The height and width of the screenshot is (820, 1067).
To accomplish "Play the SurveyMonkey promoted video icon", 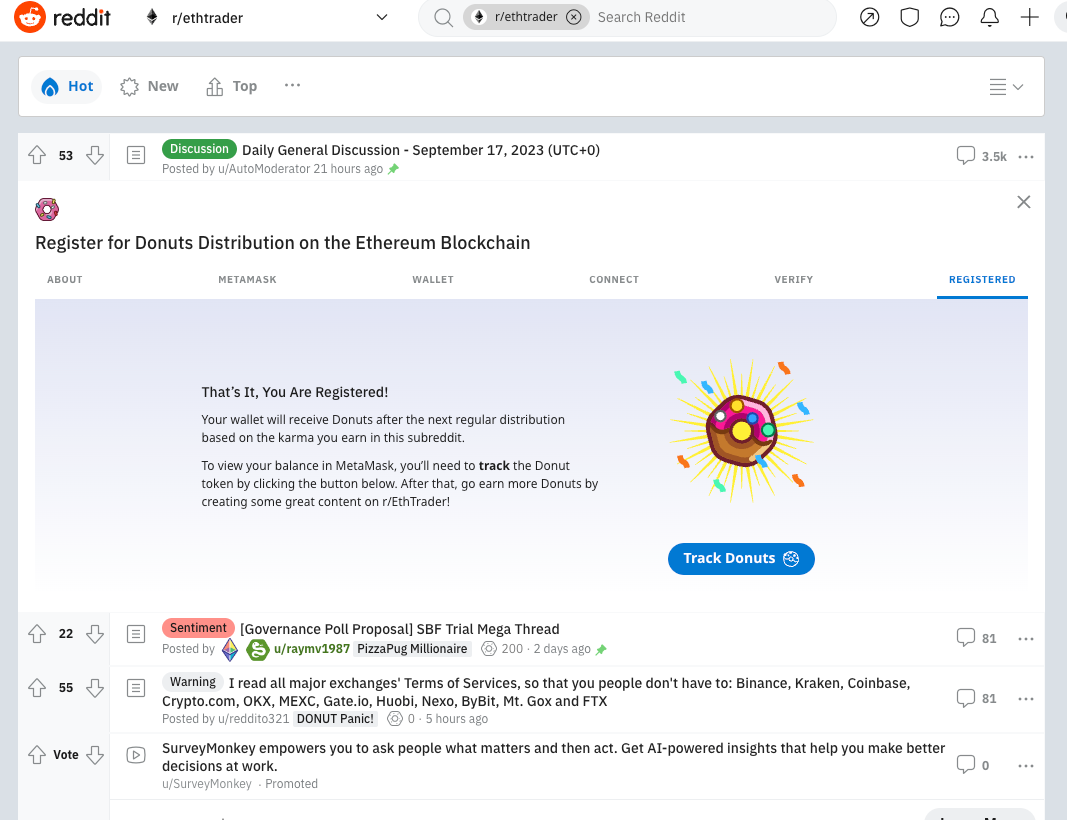I will 136,755.
